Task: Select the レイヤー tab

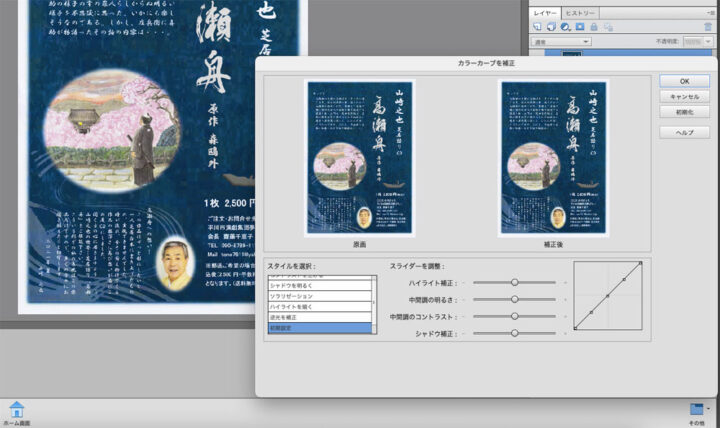Action: click(x=544, y=11)
